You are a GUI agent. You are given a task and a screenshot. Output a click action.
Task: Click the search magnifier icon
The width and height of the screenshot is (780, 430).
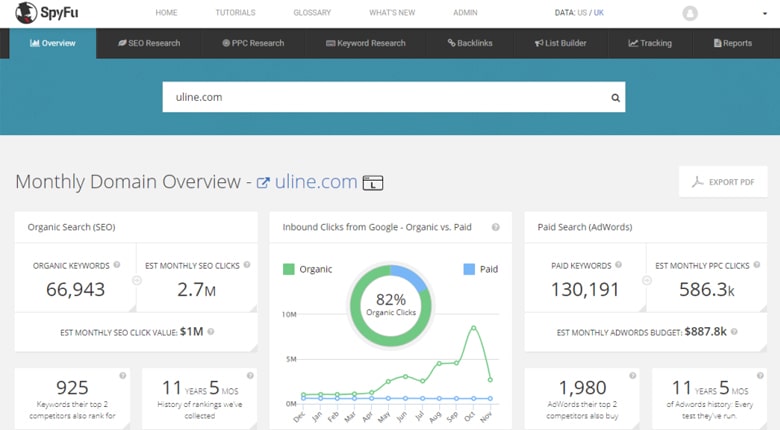pyautogui.click(x=615, y=98)
